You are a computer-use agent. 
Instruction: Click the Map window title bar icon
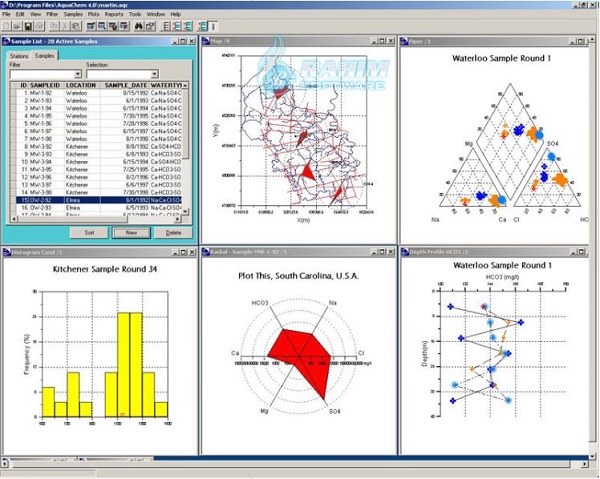pyautogui.click(x=206, y=41)
